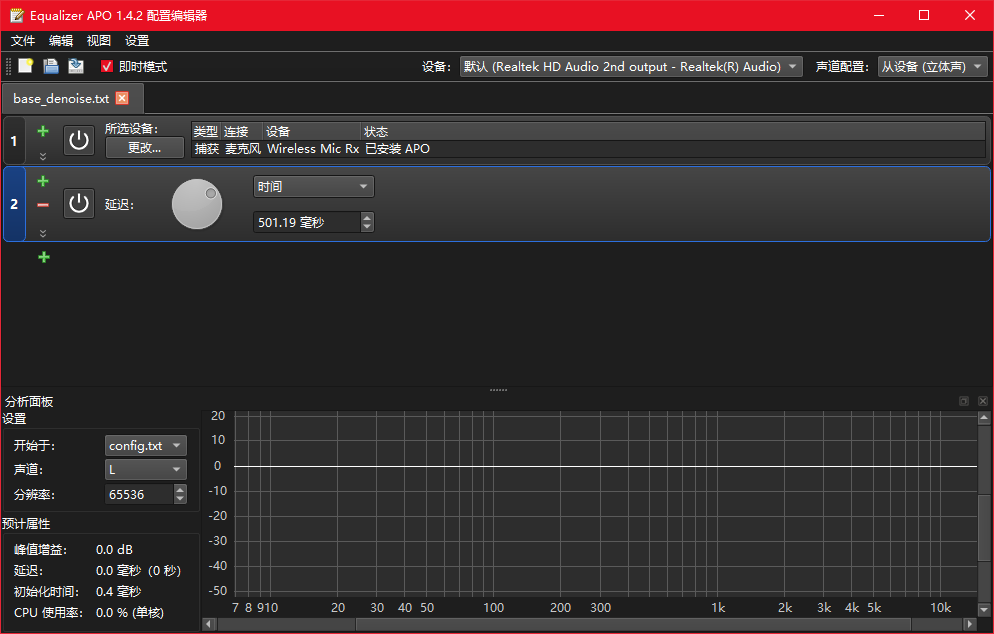Click graph vertical scrollbar up arrow
Viewport: 994px width, 634px height.
click(x=984, y=417)
